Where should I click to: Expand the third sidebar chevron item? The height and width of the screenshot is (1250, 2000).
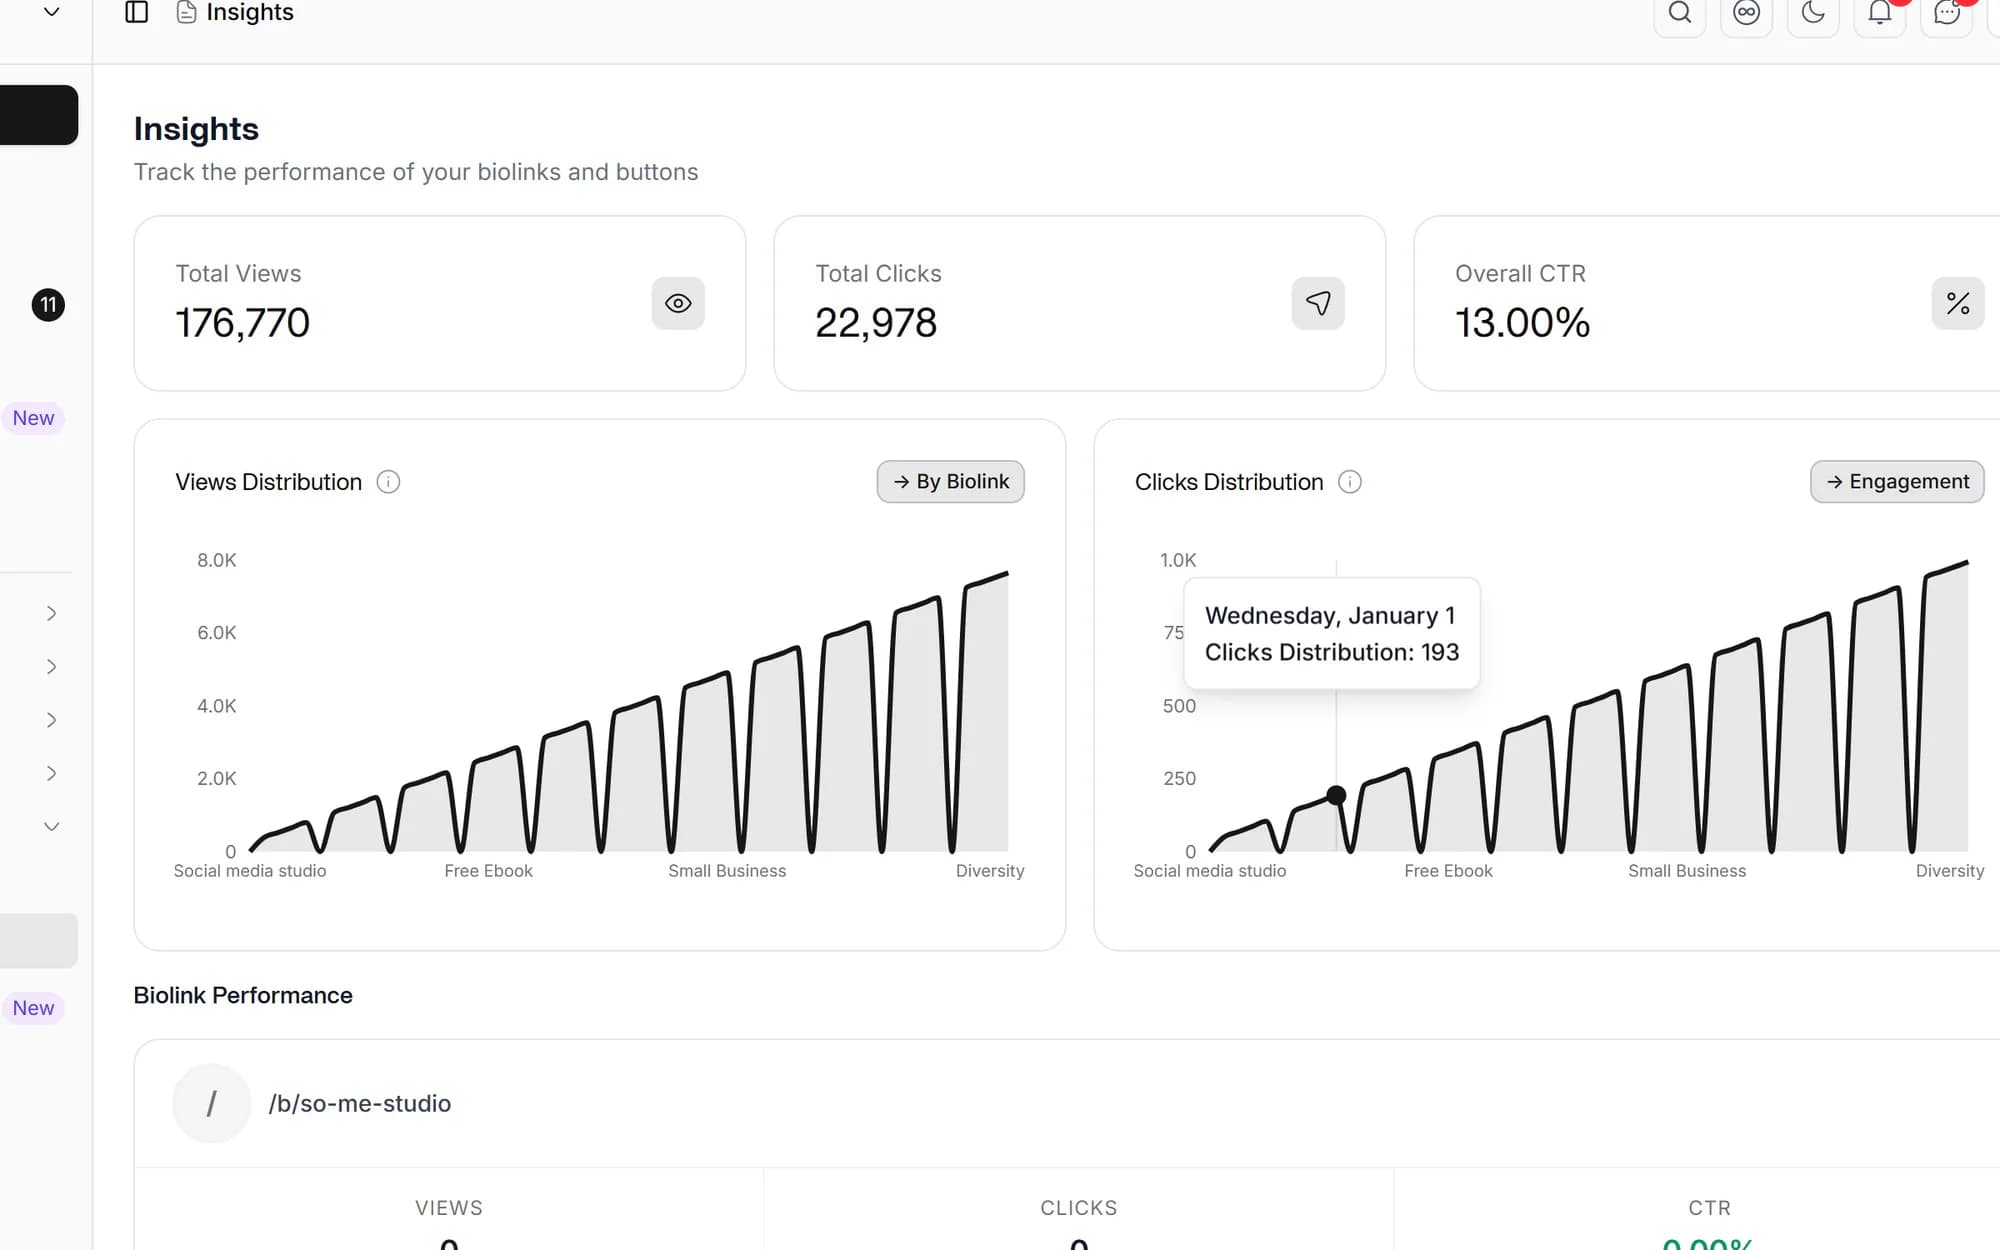pos(52,720)
